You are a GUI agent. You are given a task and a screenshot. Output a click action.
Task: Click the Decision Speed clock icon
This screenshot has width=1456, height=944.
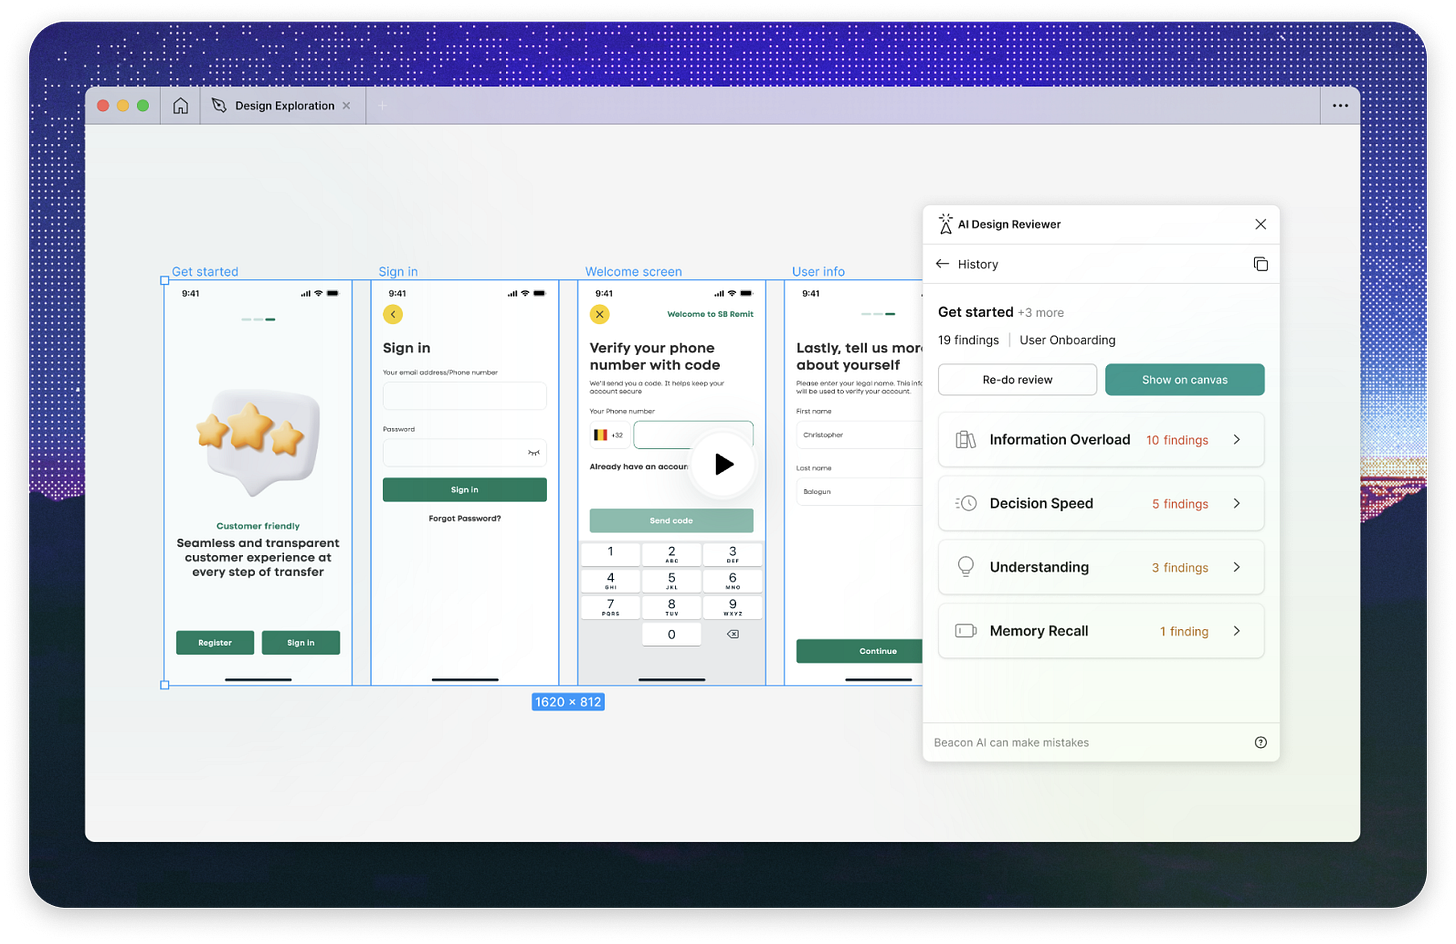point(965,504)
